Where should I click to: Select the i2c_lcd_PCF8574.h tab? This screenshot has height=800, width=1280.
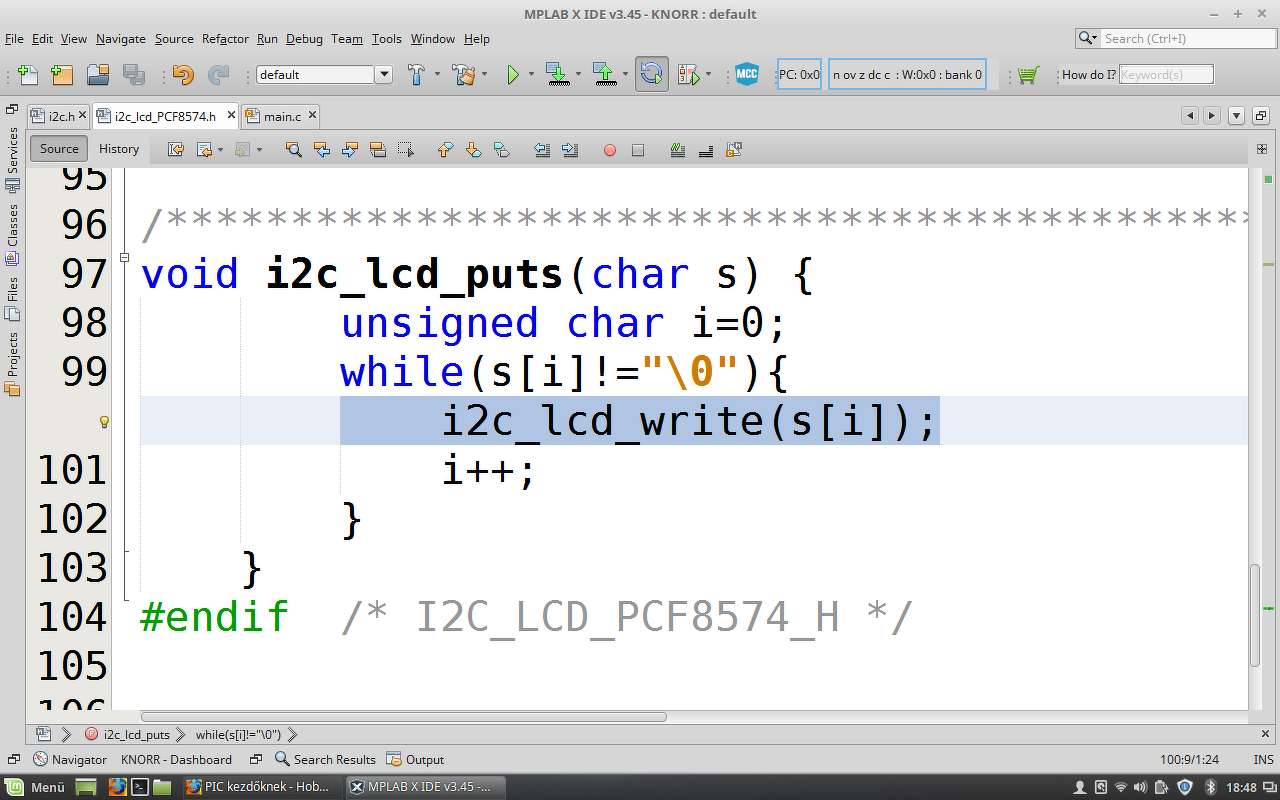(165, 116)
